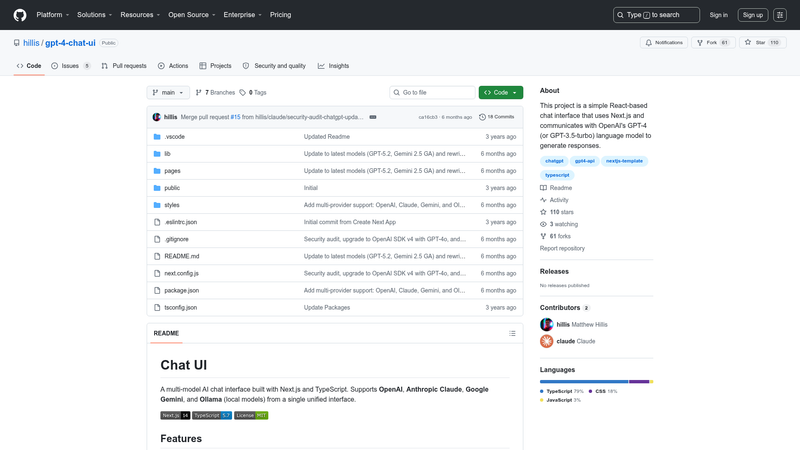Open the .vscode folder icon
The image size is (800, 450).
click(157, 137)
